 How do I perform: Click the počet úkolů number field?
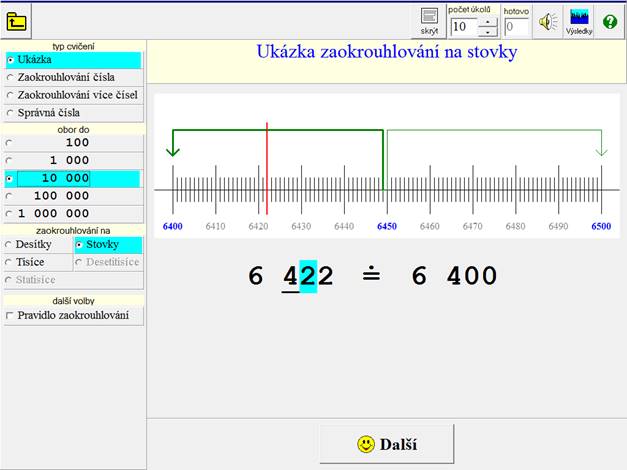click(464, 27)
